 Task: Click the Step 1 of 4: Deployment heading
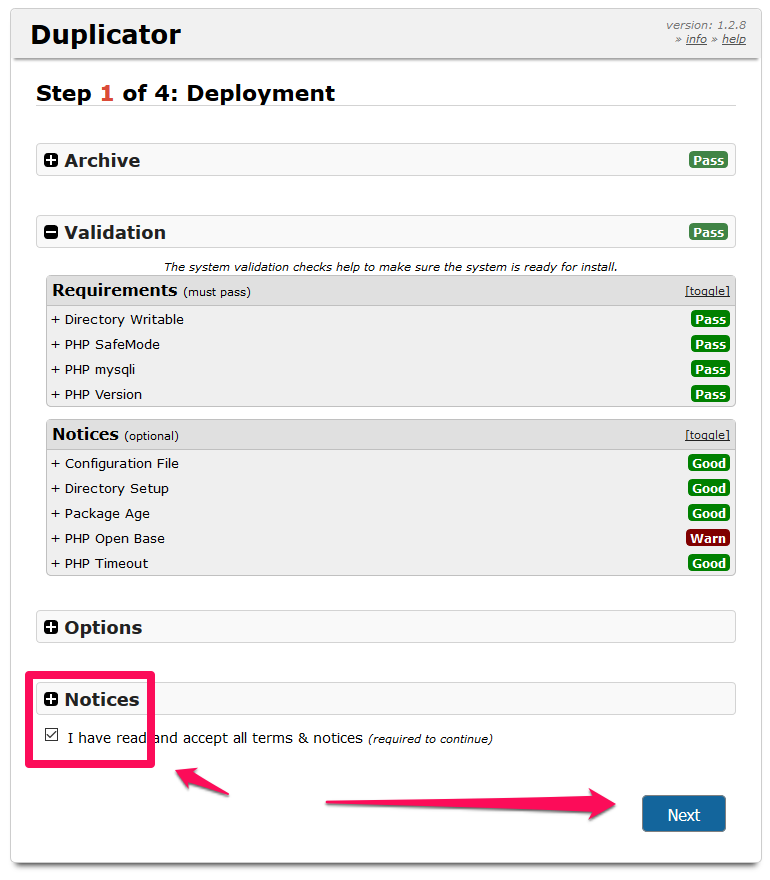pyautogui.click(x=185, y=93)
